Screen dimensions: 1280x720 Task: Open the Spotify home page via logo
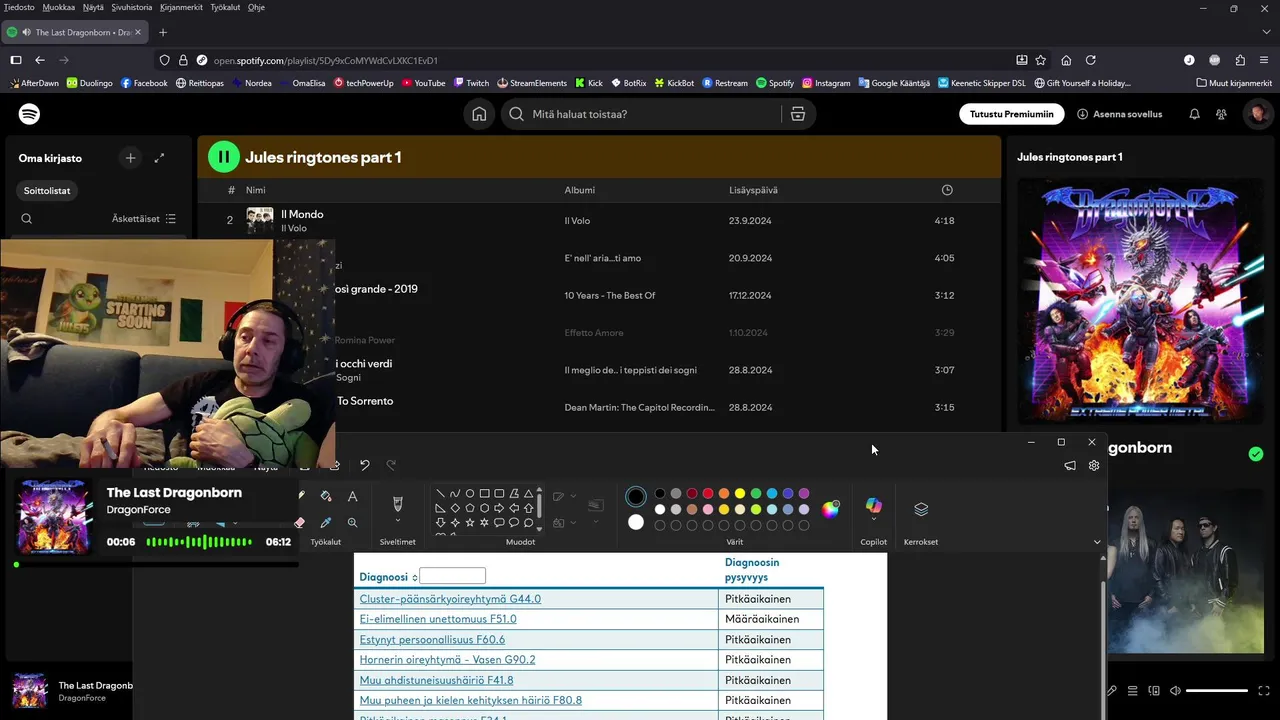(x=30, y=114)
